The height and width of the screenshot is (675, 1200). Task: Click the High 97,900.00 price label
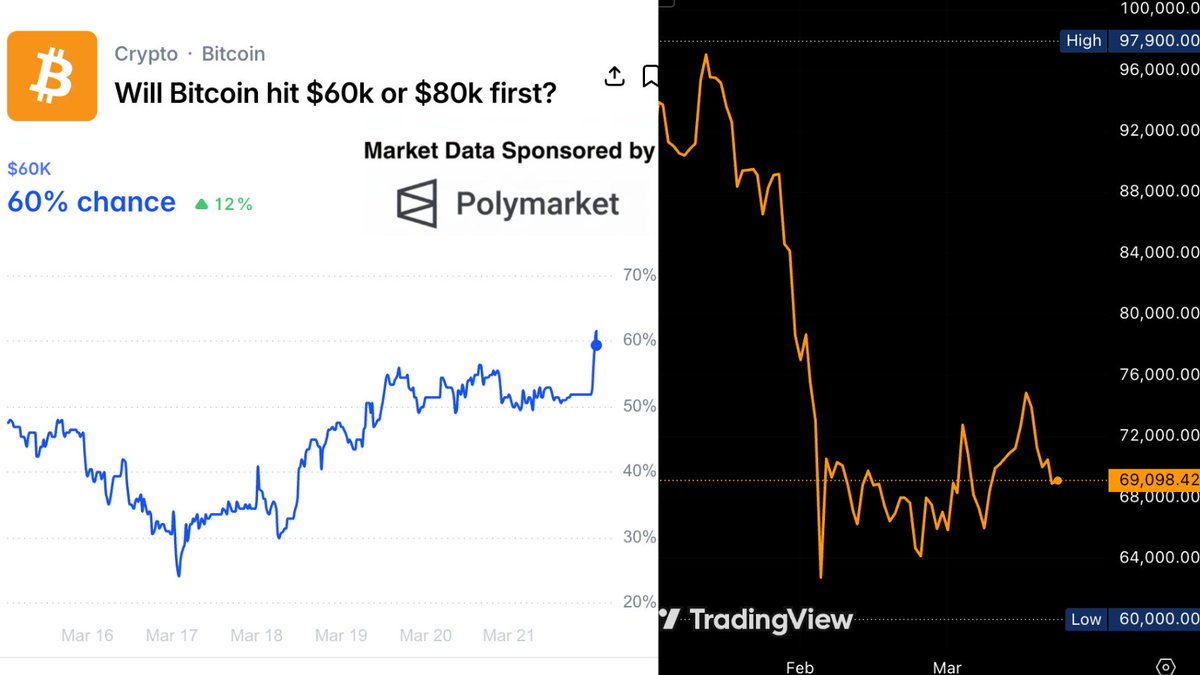click(x=1130, y=41)
